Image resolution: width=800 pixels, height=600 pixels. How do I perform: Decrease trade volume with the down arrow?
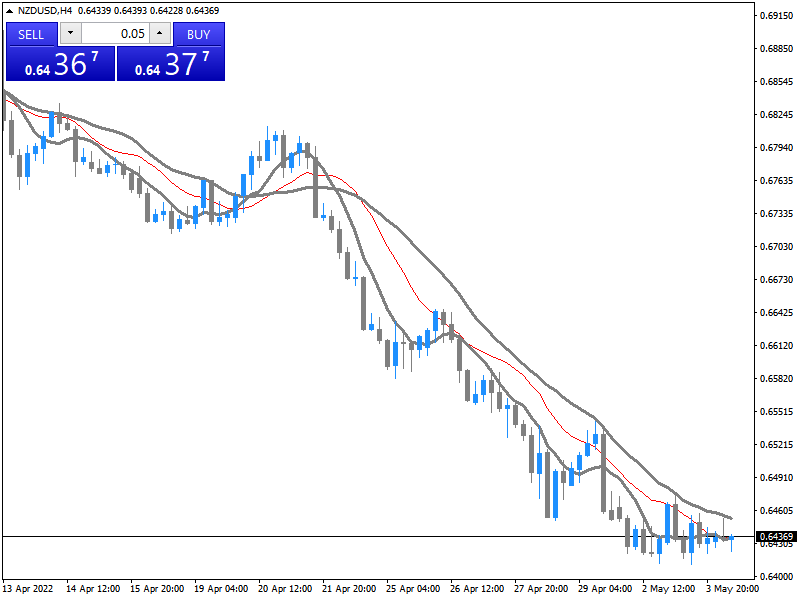pyautogui.click(x=70, y=34)
